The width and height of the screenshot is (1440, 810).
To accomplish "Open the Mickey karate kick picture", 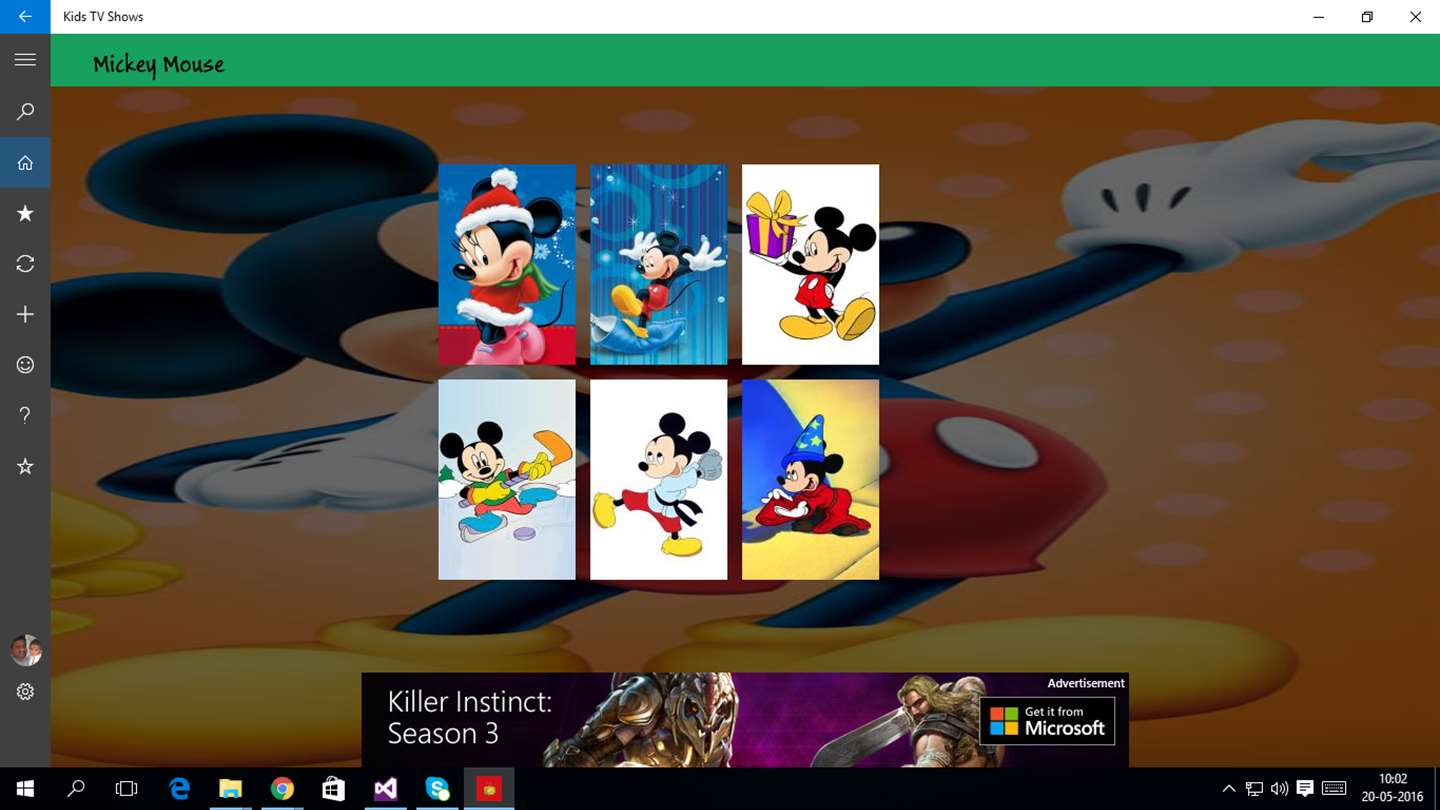I will [x=659, y=479].
